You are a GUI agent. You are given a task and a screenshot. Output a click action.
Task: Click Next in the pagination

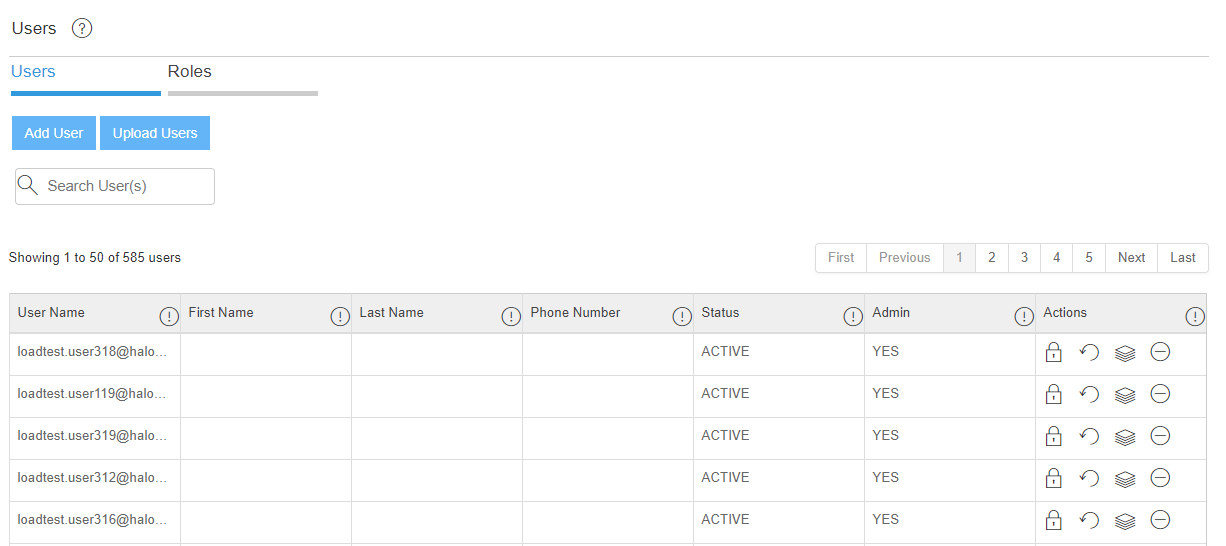click(x=1131, y=258)
